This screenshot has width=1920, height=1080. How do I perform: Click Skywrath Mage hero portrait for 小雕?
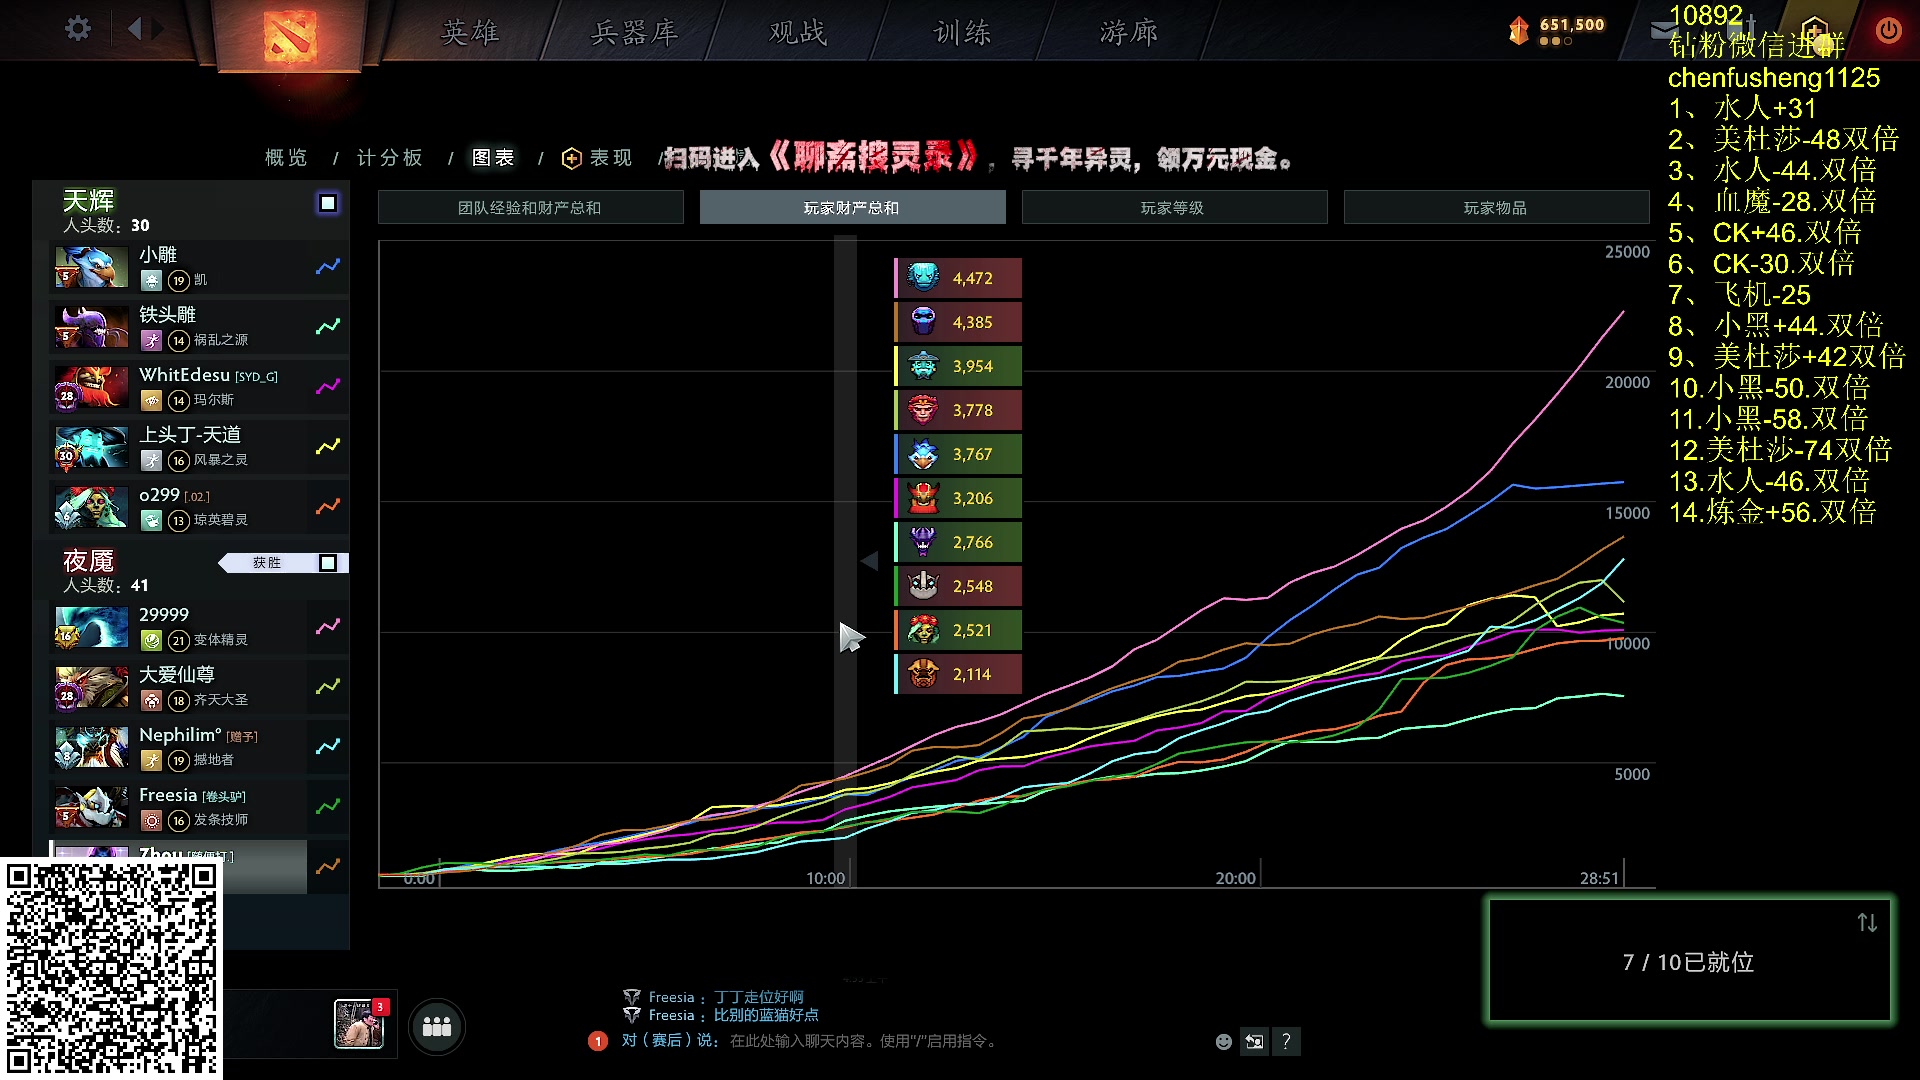coord(91,267)
